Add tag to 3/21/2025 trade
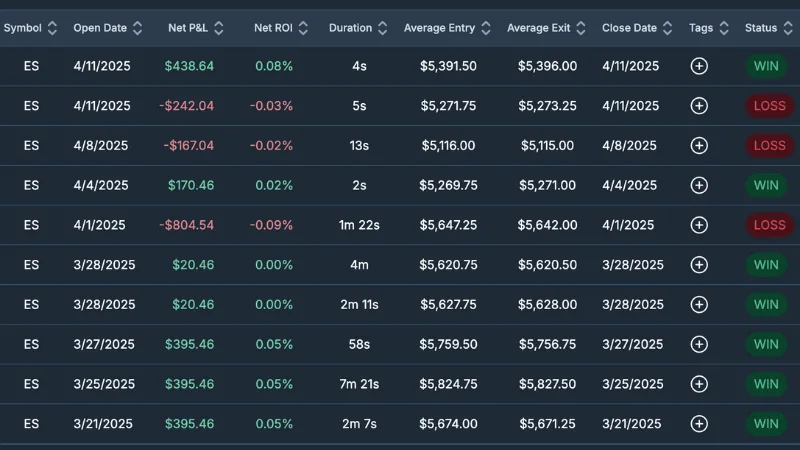 699,424
